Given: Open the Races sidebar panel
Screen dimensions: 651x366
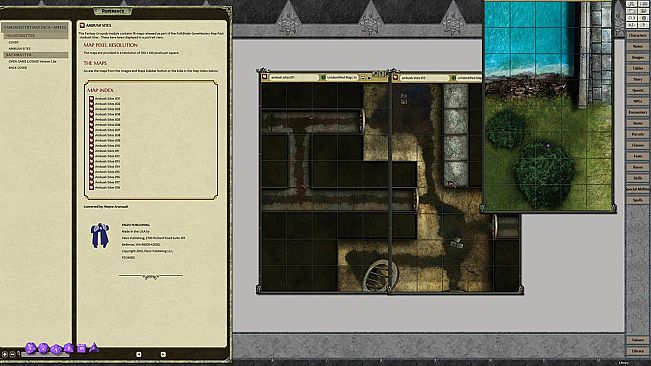Looking at the screenshot, I should click(x=637, y=167).
